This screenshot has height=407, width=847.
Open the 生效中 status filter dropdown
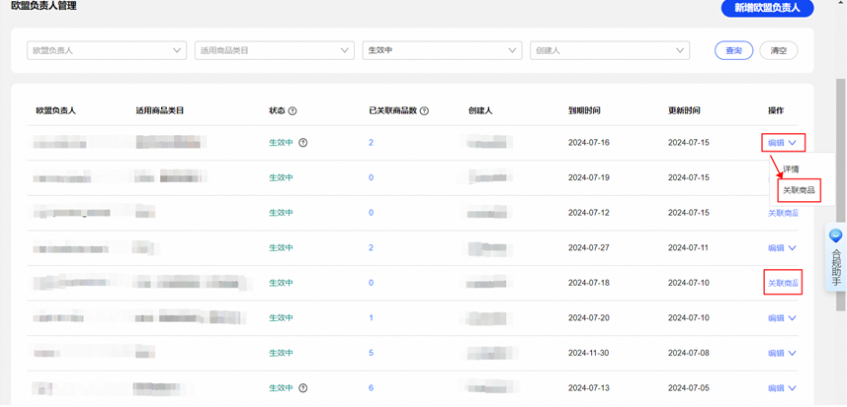(x=442, y=50)
